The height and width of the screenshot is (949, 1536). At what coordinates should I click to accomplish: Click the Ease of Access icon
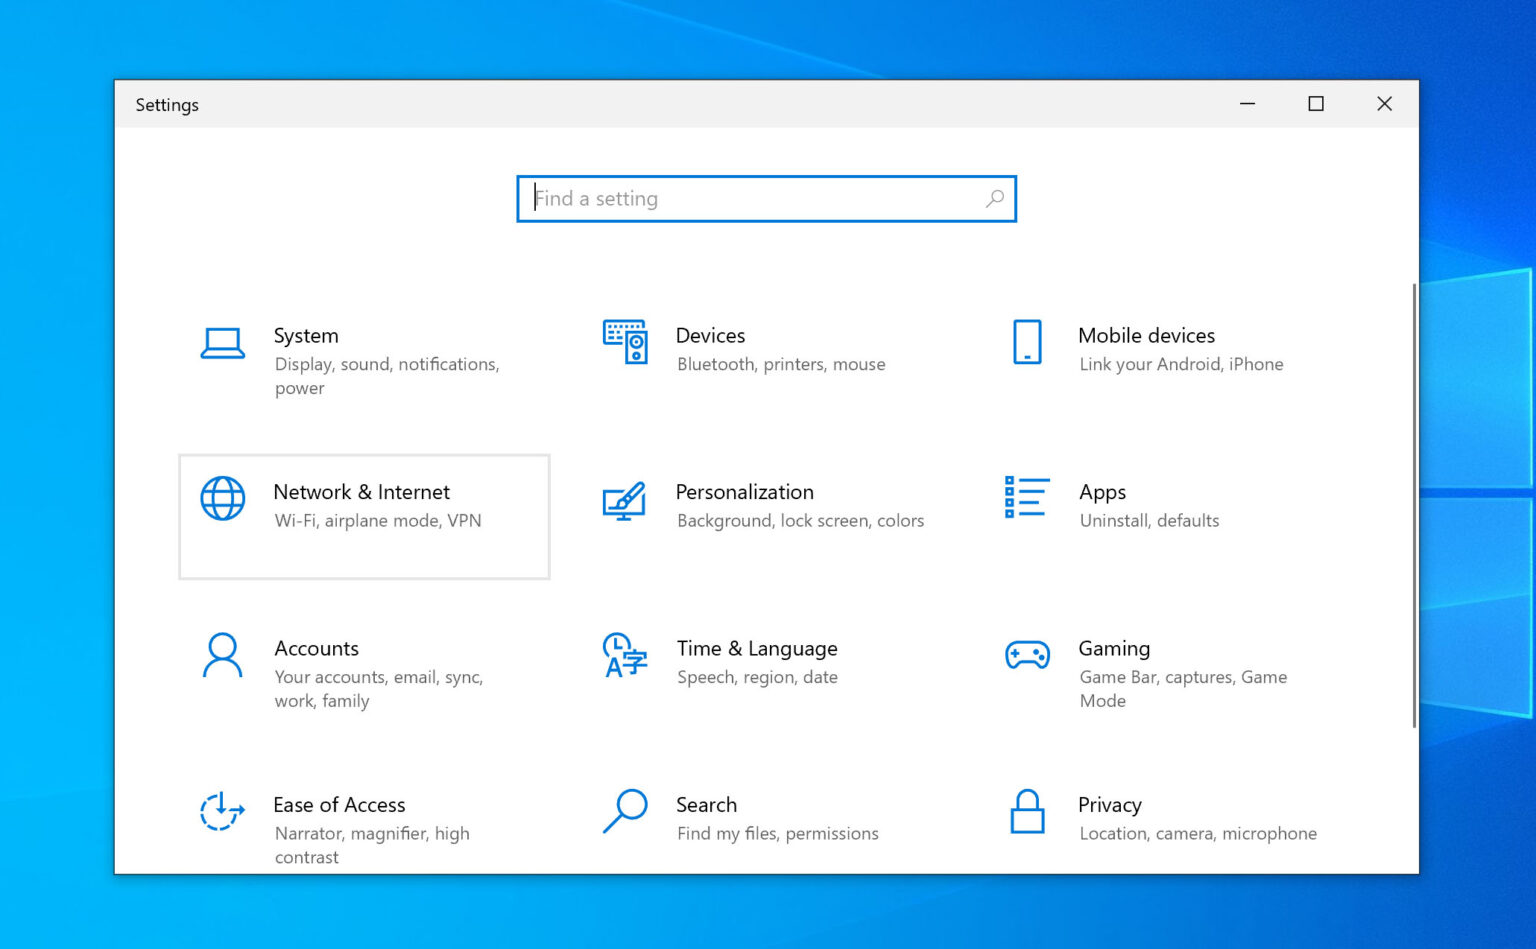click(222, 812)
